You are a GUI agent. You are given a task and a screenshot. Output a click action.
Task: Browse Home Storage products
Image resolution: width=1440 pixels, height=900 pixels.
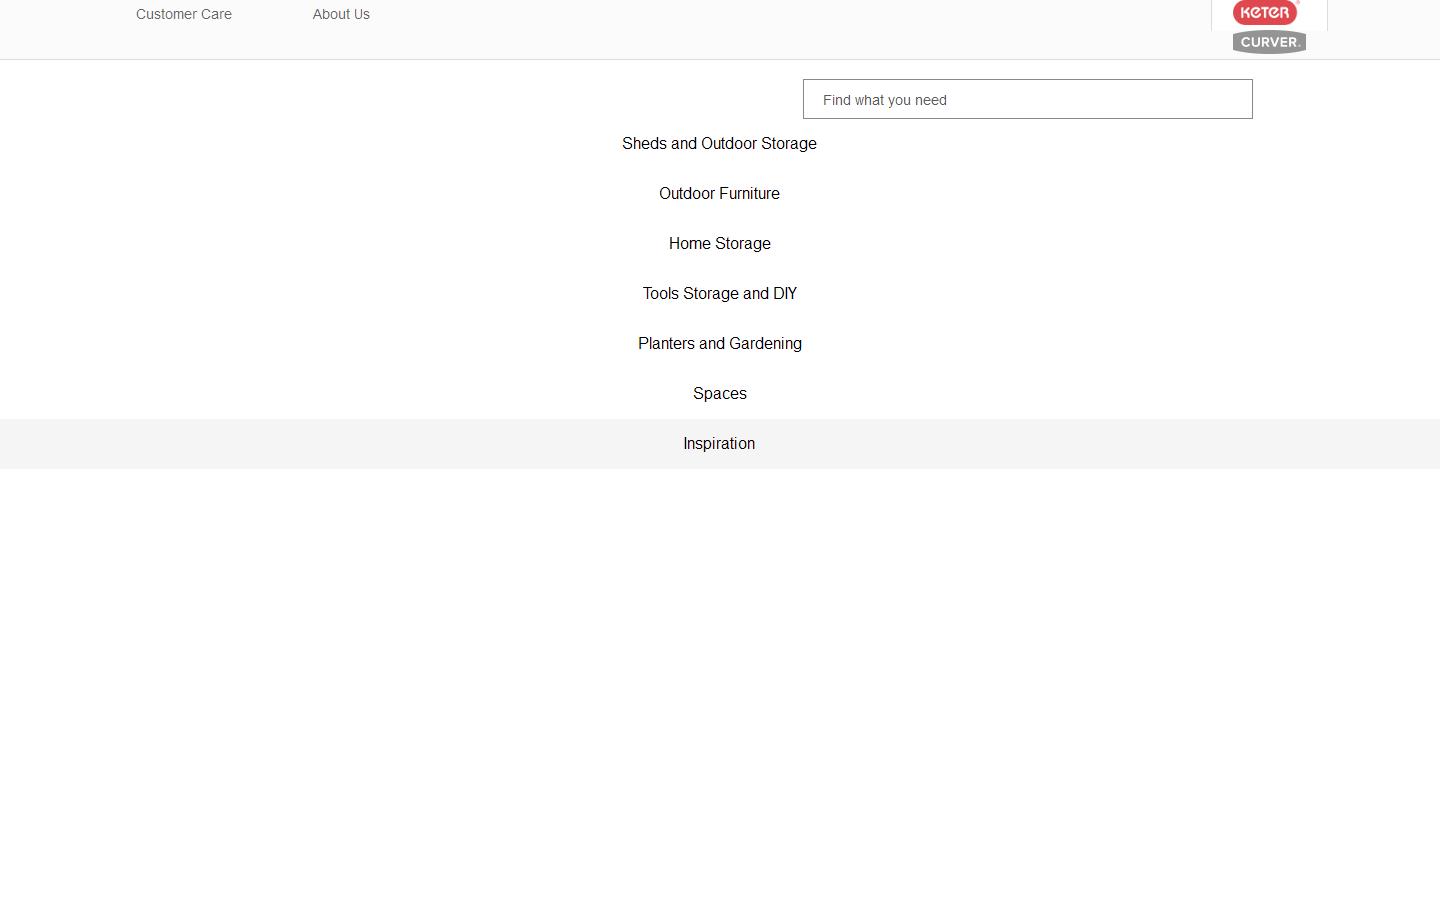click(x=719, y=244)
